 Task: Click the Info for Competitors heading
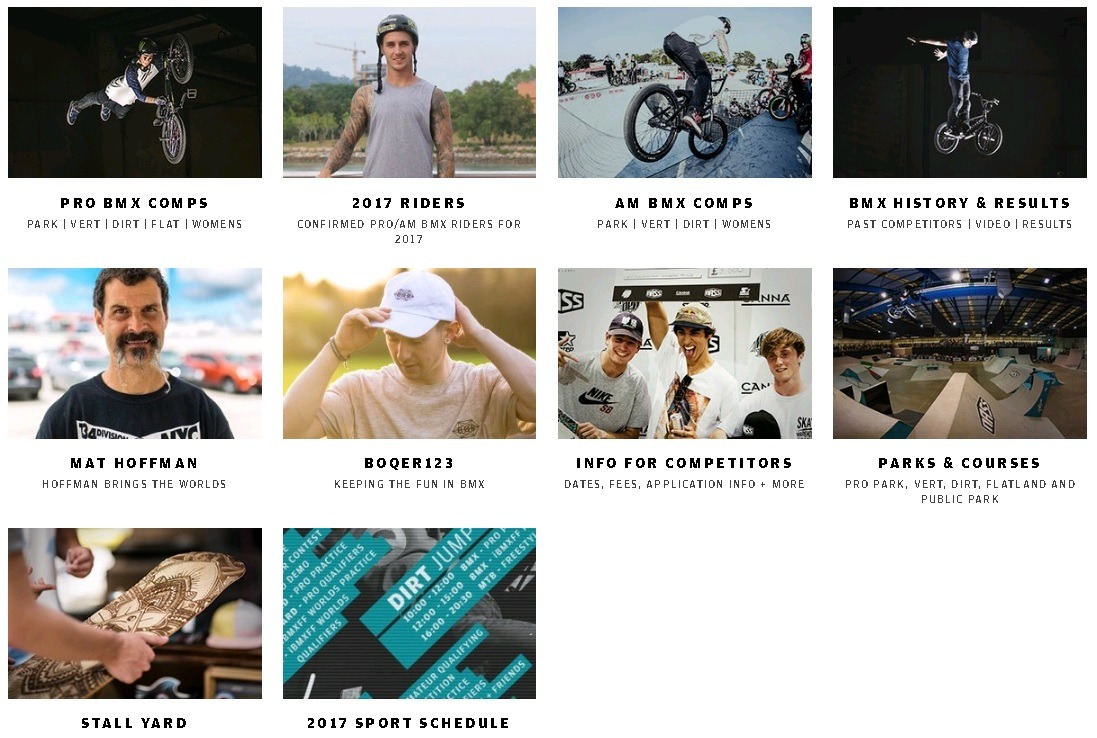click(685, 463)
